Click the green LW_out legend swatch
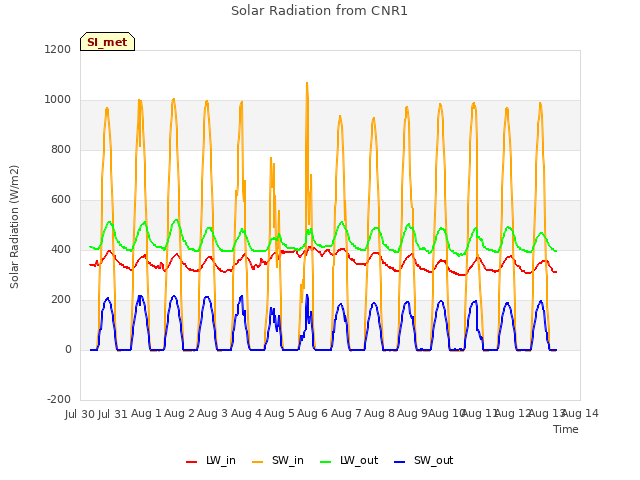The image size is (640, 480). tap(325, 462)
